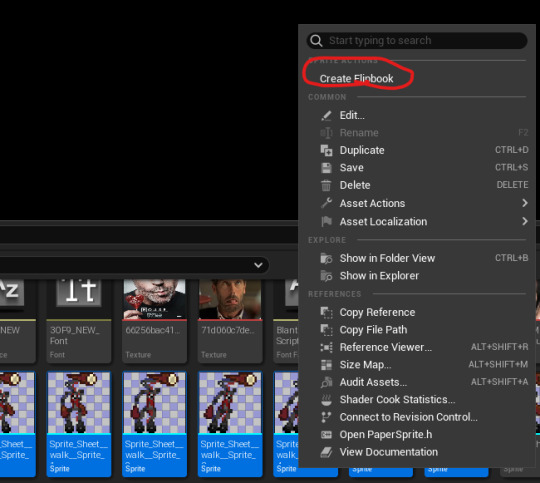Open Size Map... from the menu
The image size is (540, 483).
click(x=365, y=365)
